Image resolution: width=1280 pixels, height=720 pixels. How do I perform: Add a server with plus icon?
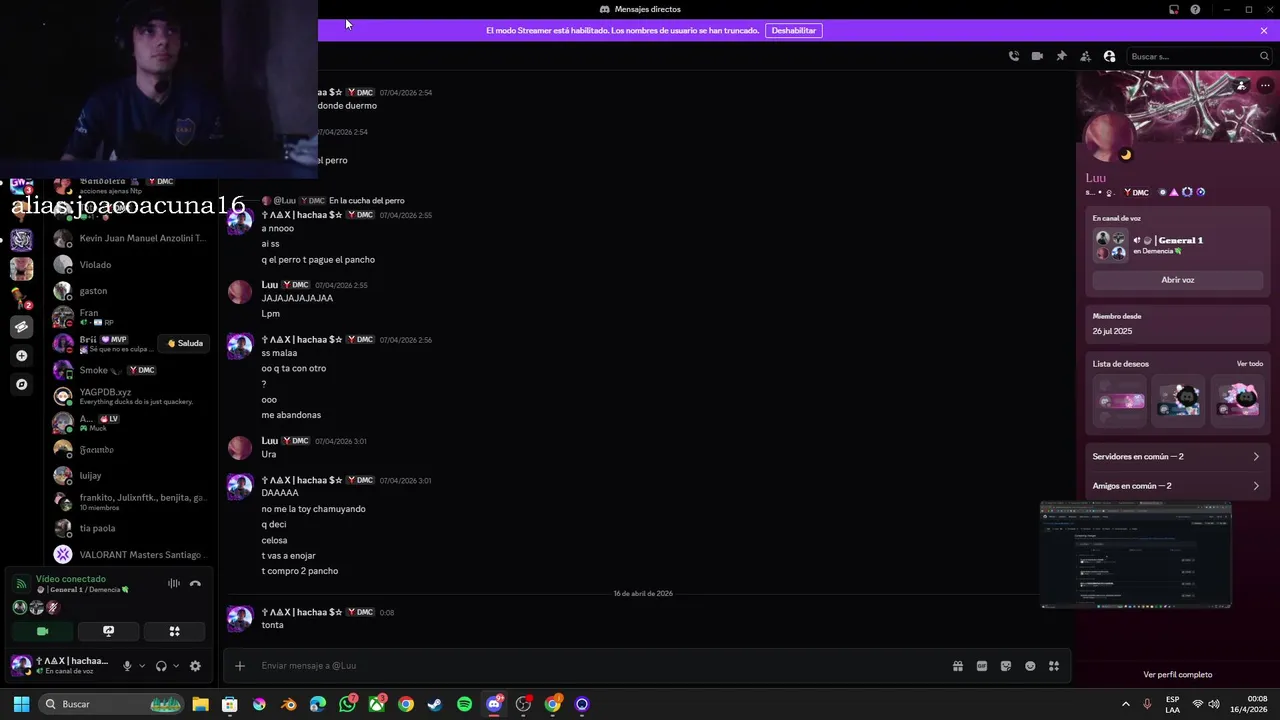tap(22, 356)
